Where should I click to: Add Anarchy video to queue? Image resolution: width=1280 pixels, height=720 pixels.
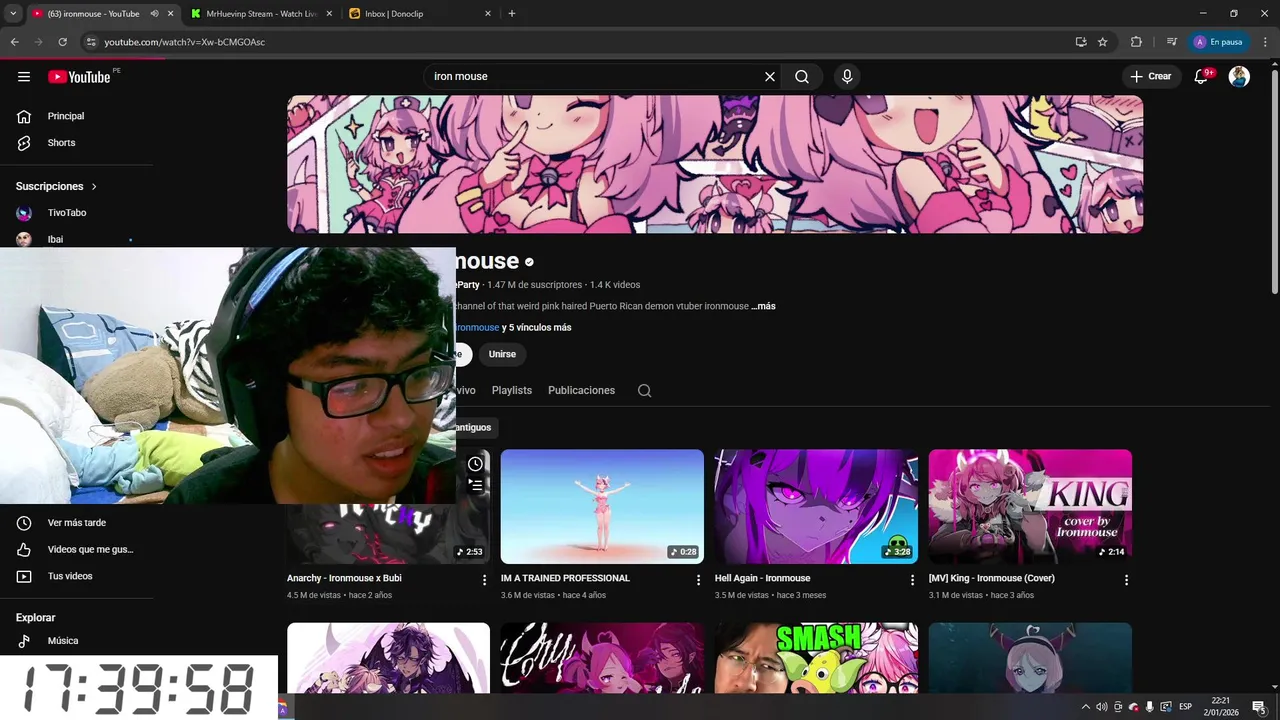[x=475, y=485]
